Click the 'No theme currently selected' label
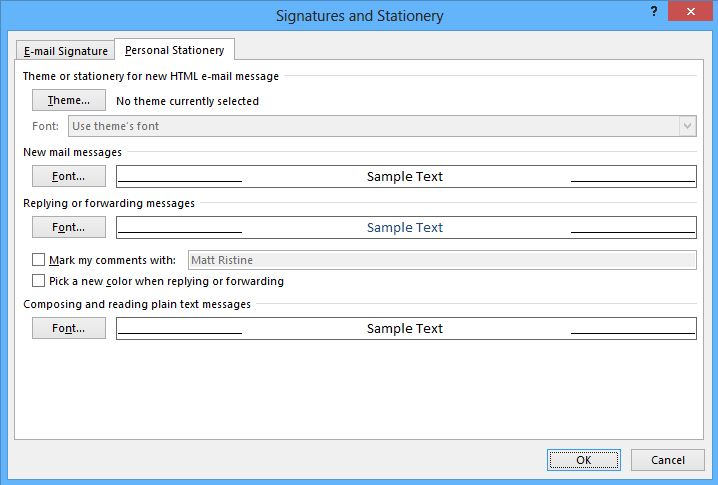The image size is (718, 485). tap(187, 101)
